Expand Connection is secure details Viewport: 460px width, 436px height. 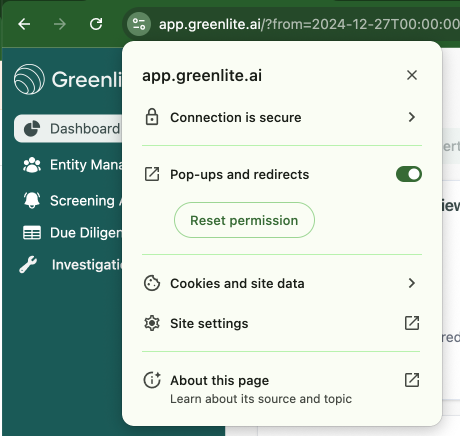(x=282, y=117)
